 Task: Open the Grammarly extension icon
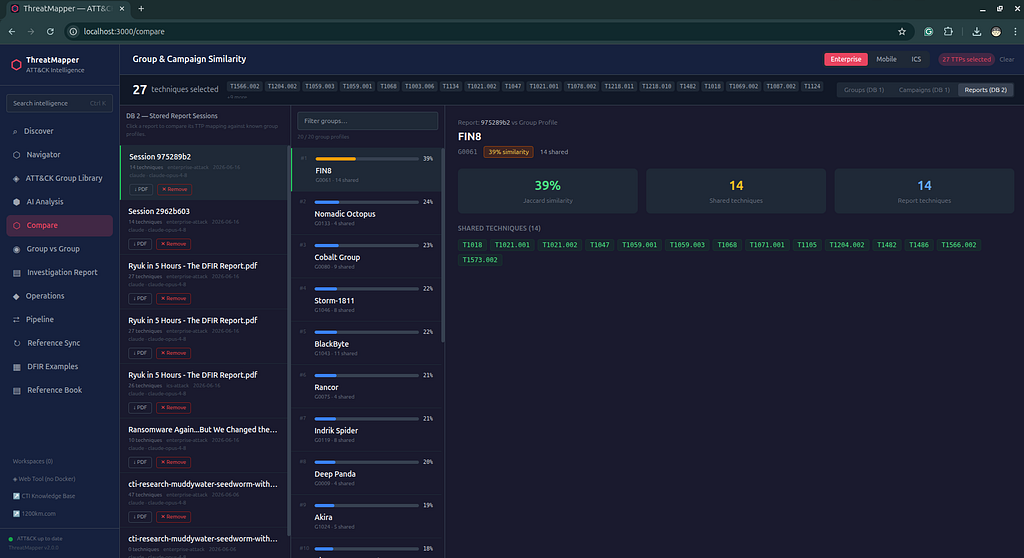point(928,31)
